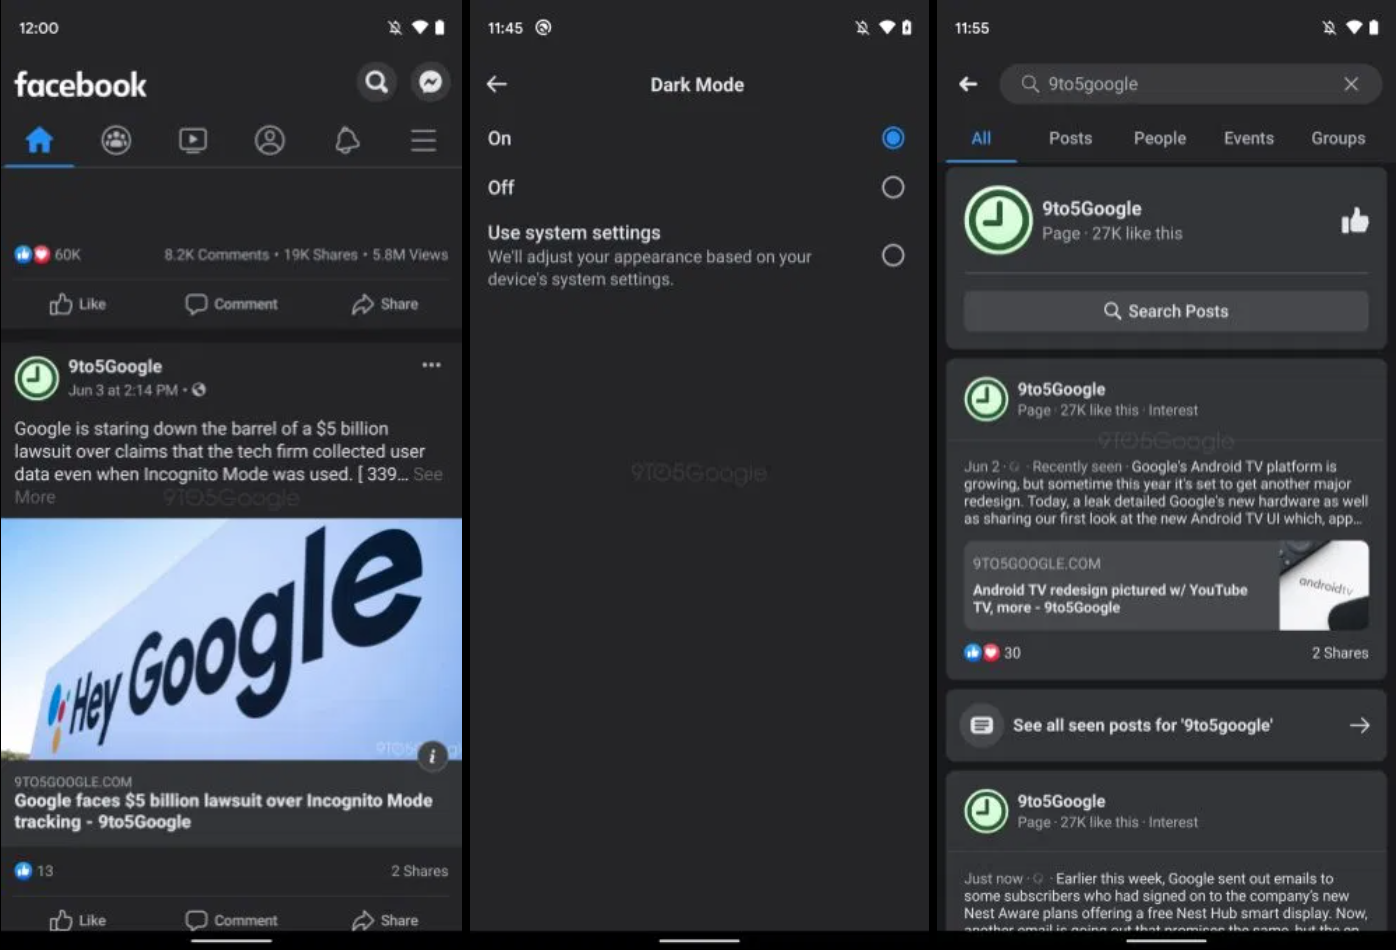The height and width of the screenshot is (950, 1396).
Task: Share the Google lawsuit post
Action: [385, 920]
